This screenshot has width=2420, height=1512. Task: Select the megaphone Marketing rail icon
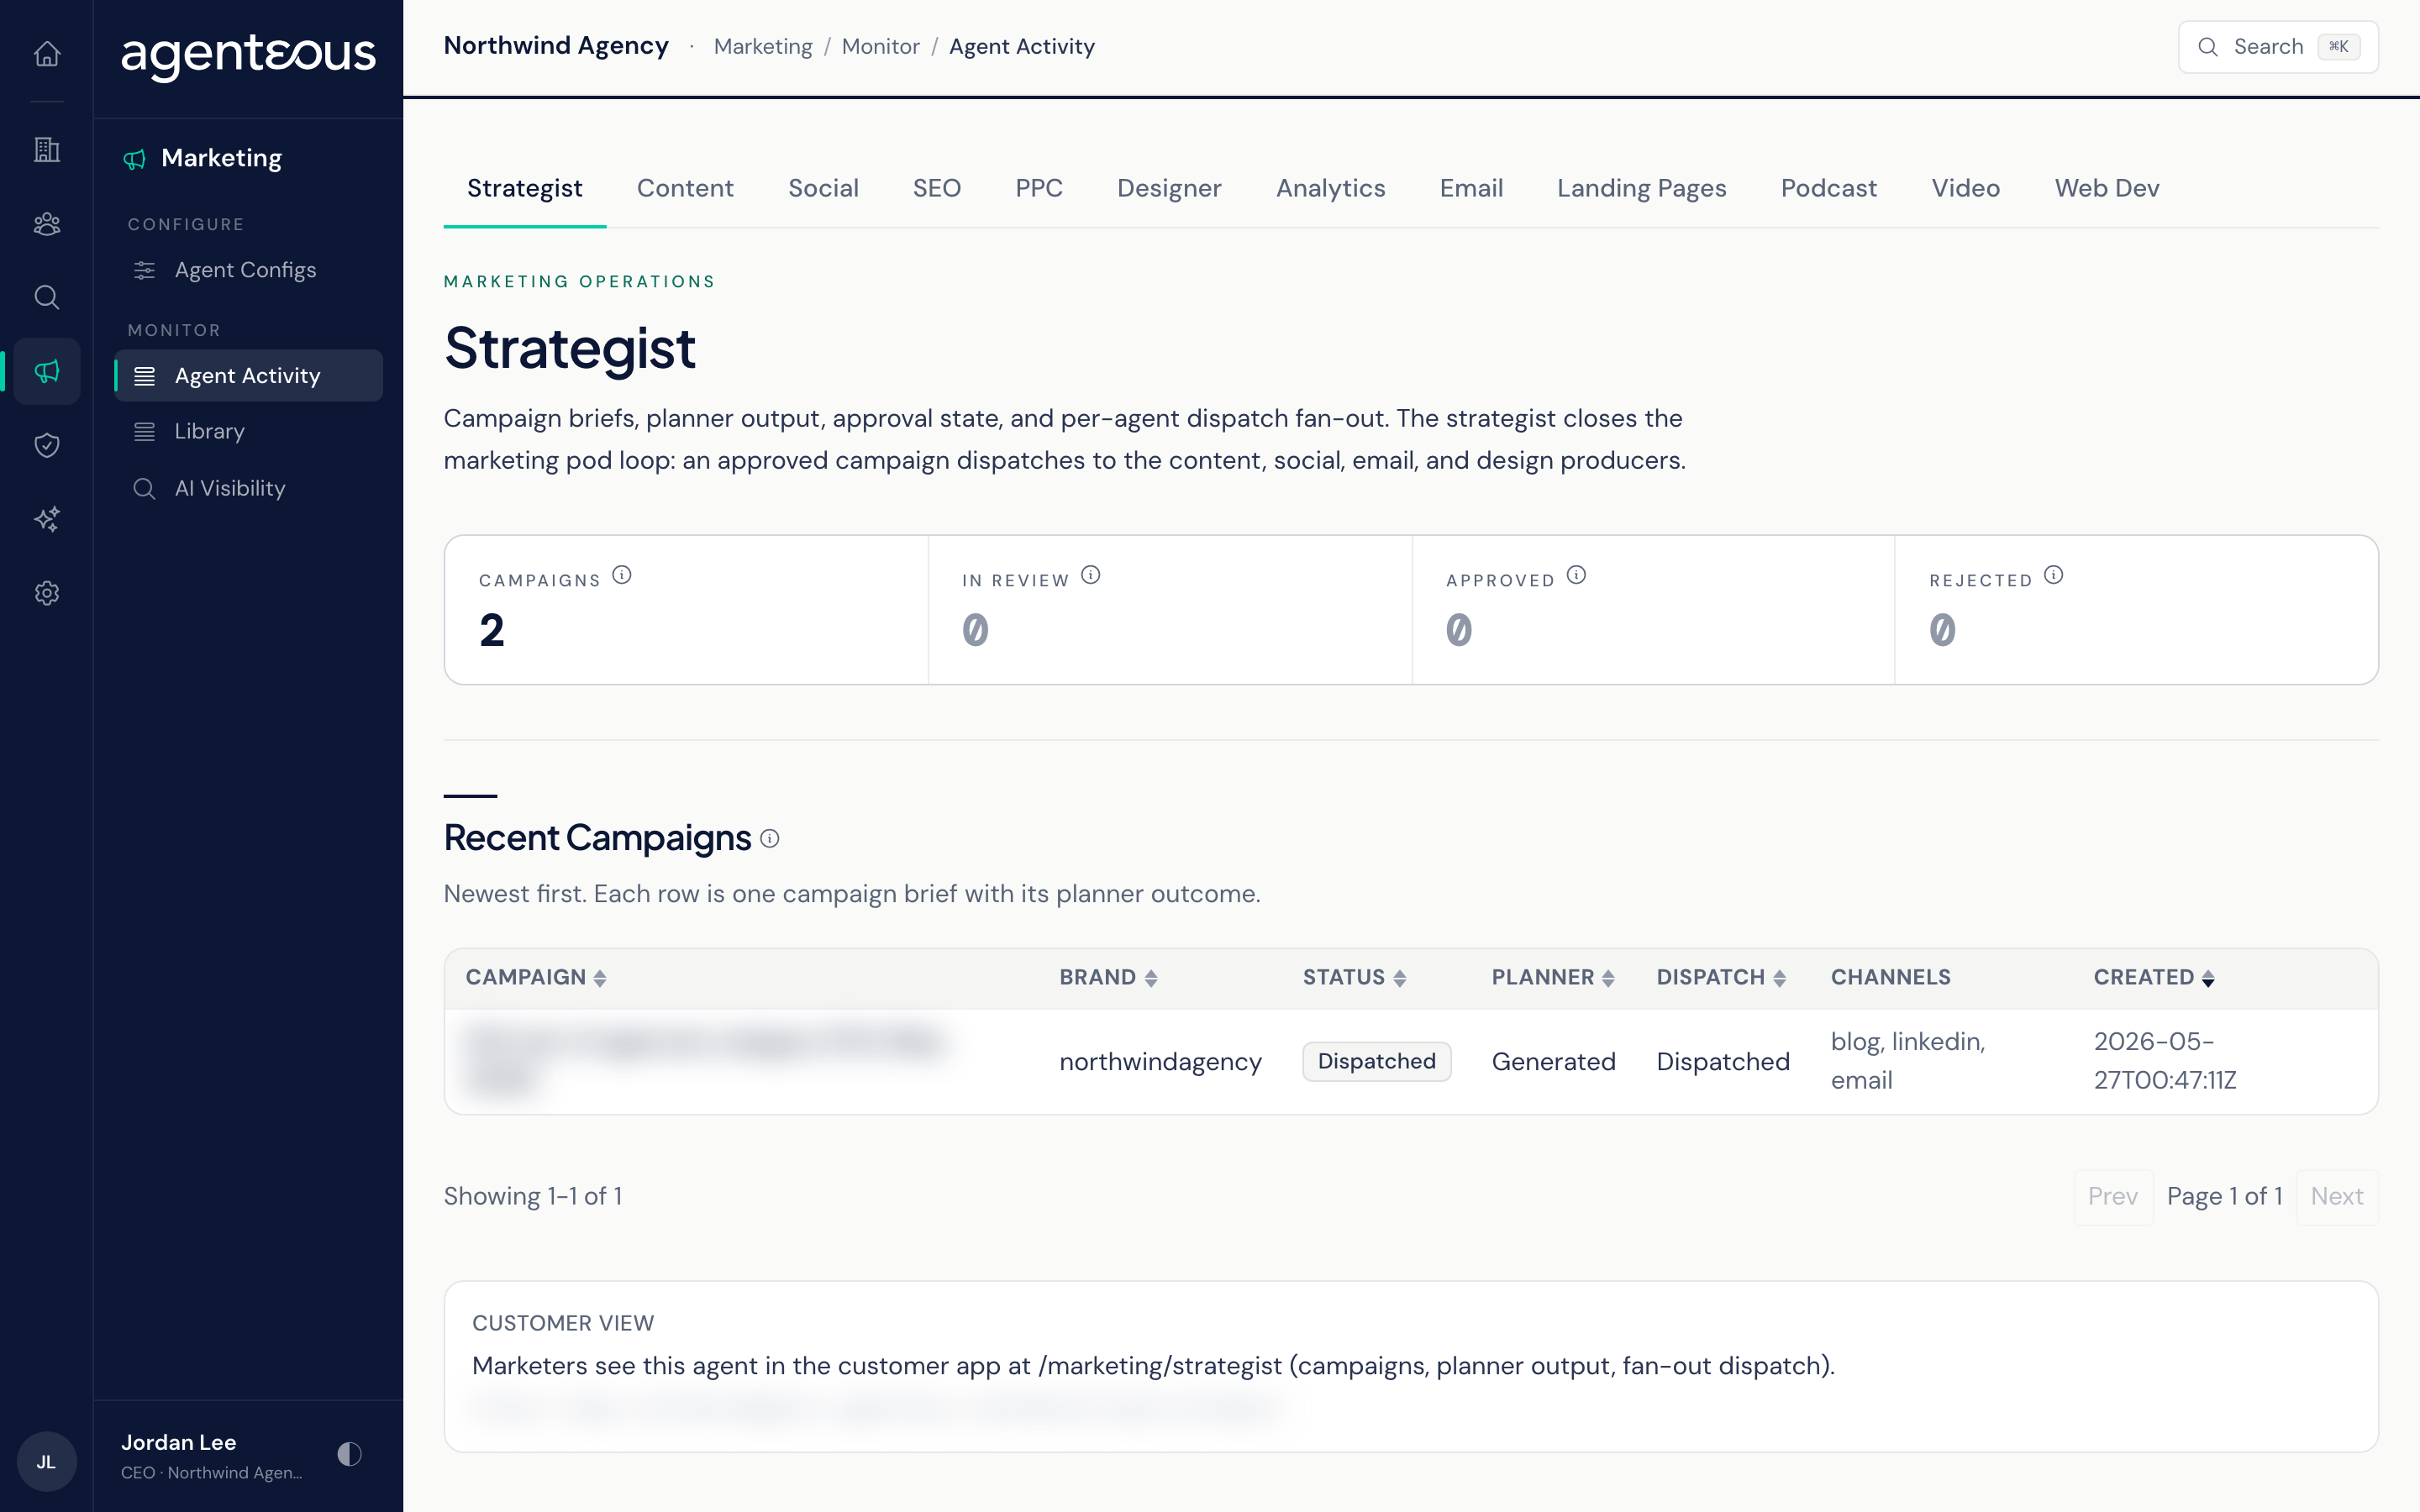(47, 371)
